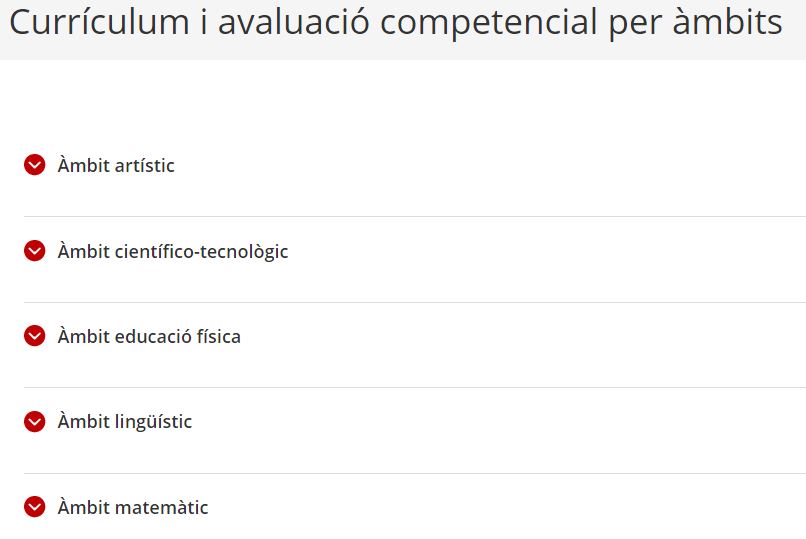Hit the red chevron next to Àmbit educació física

click(x=35, y=336)
